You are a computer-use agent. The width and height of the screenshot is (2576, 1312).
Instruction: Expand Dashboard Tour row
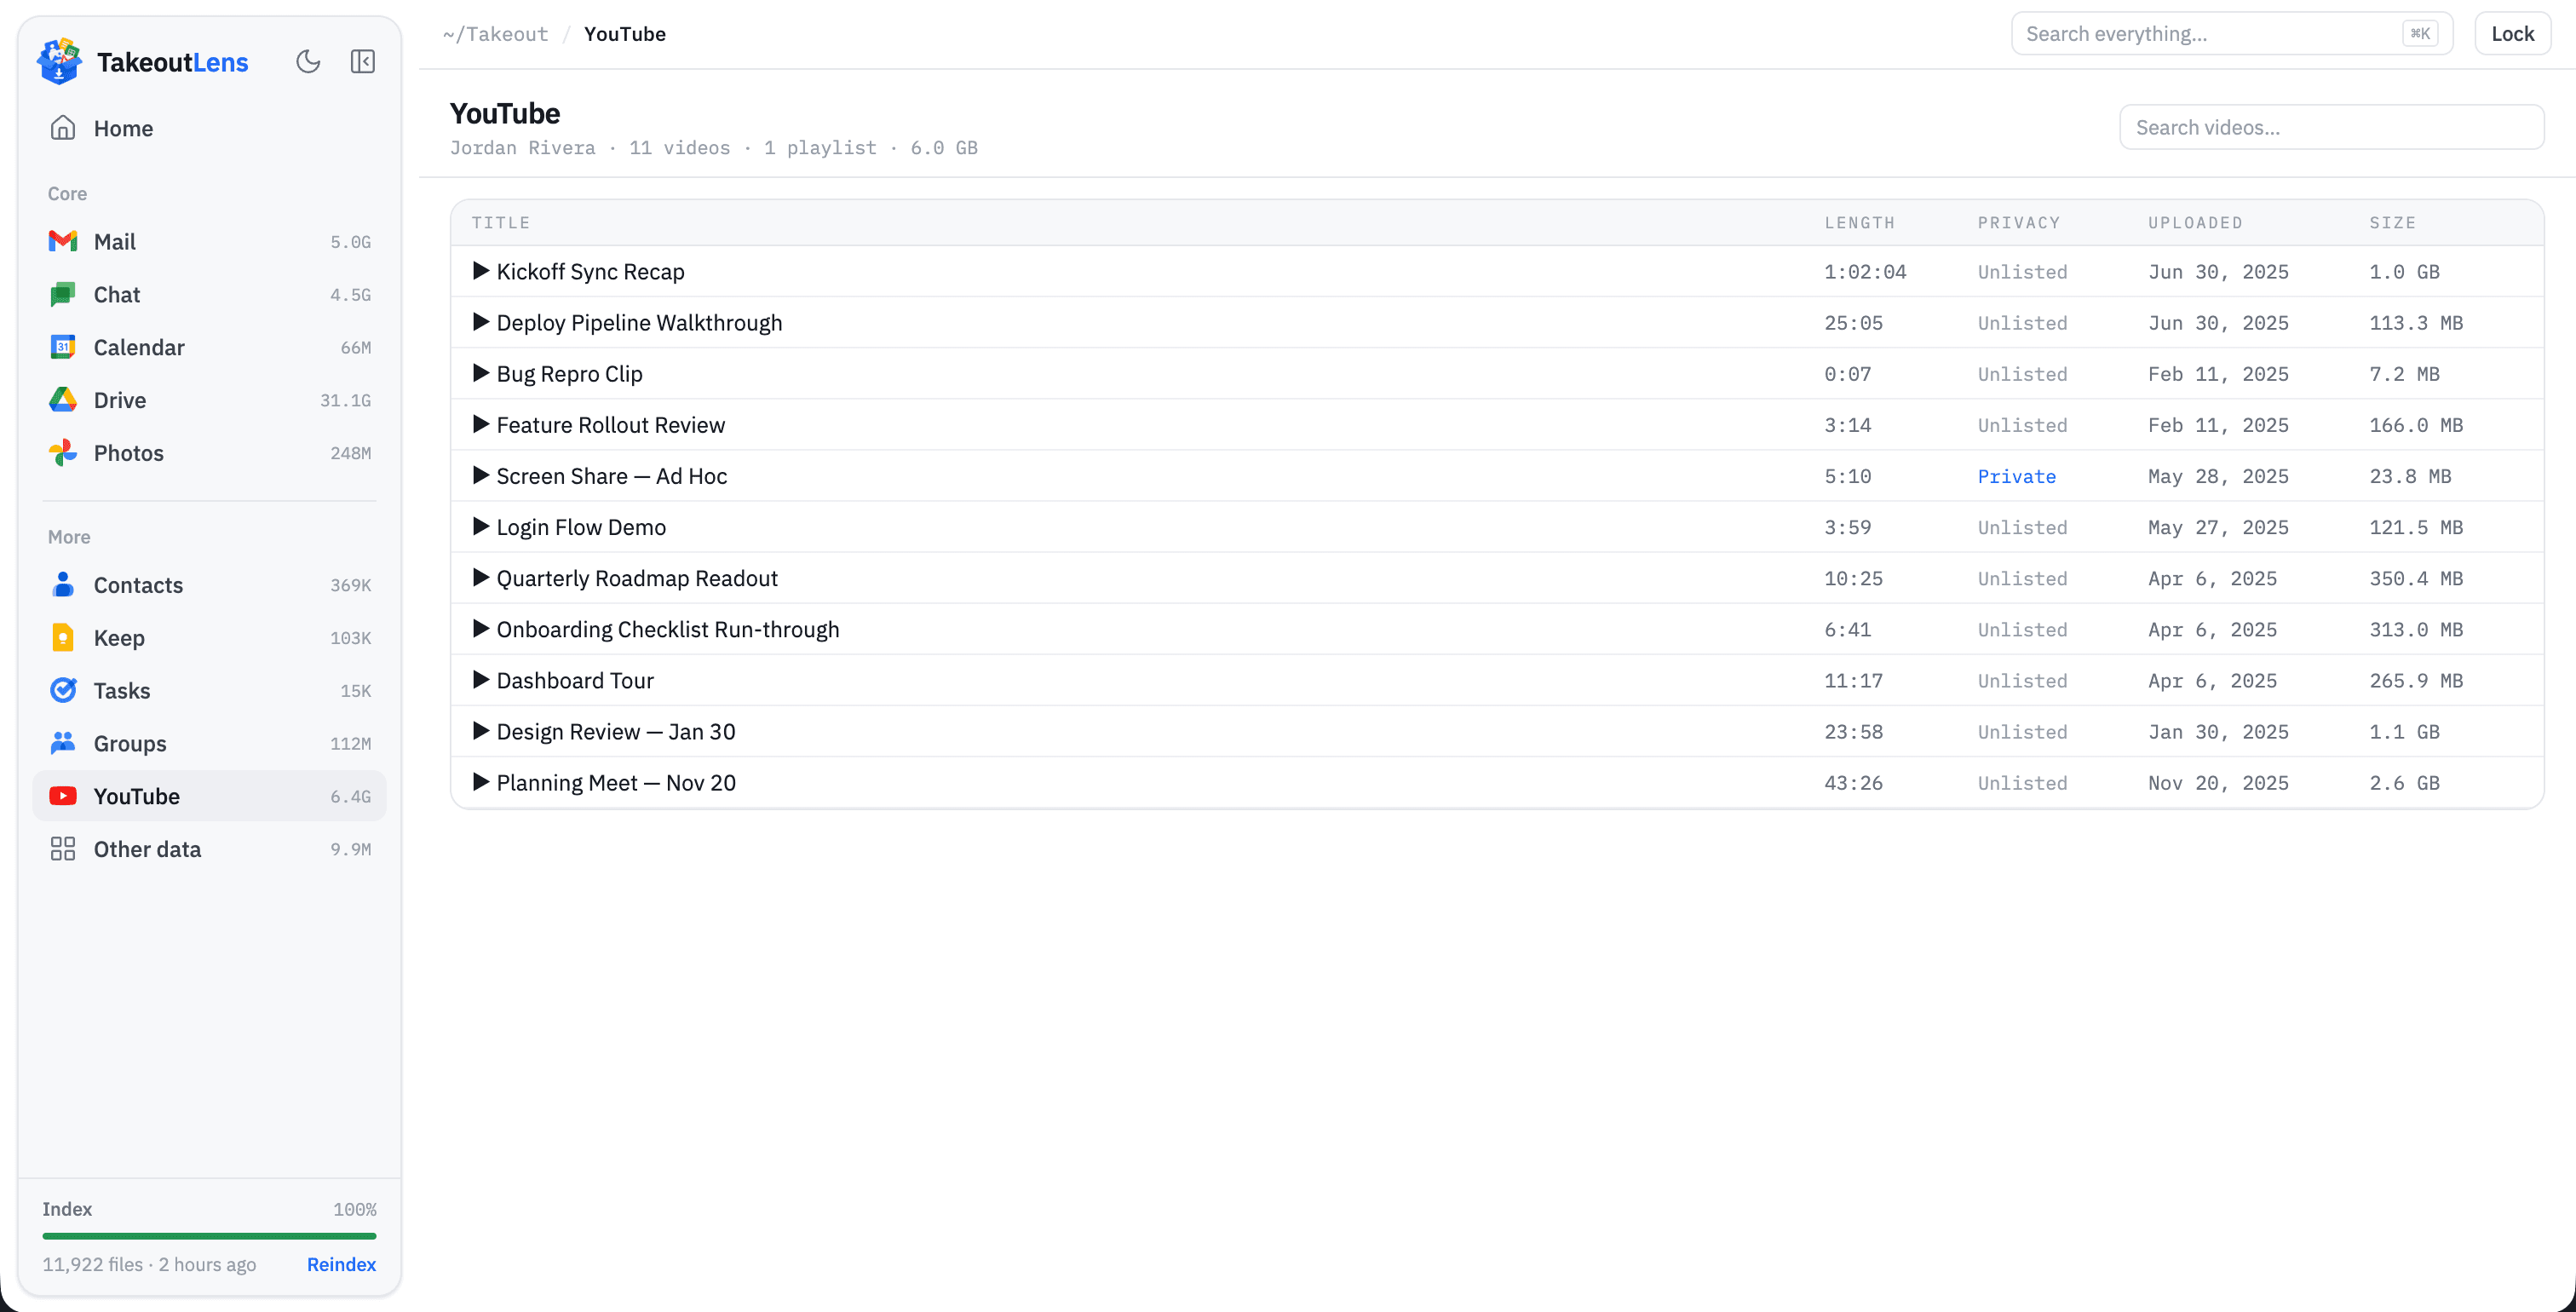tap(481, 680)
